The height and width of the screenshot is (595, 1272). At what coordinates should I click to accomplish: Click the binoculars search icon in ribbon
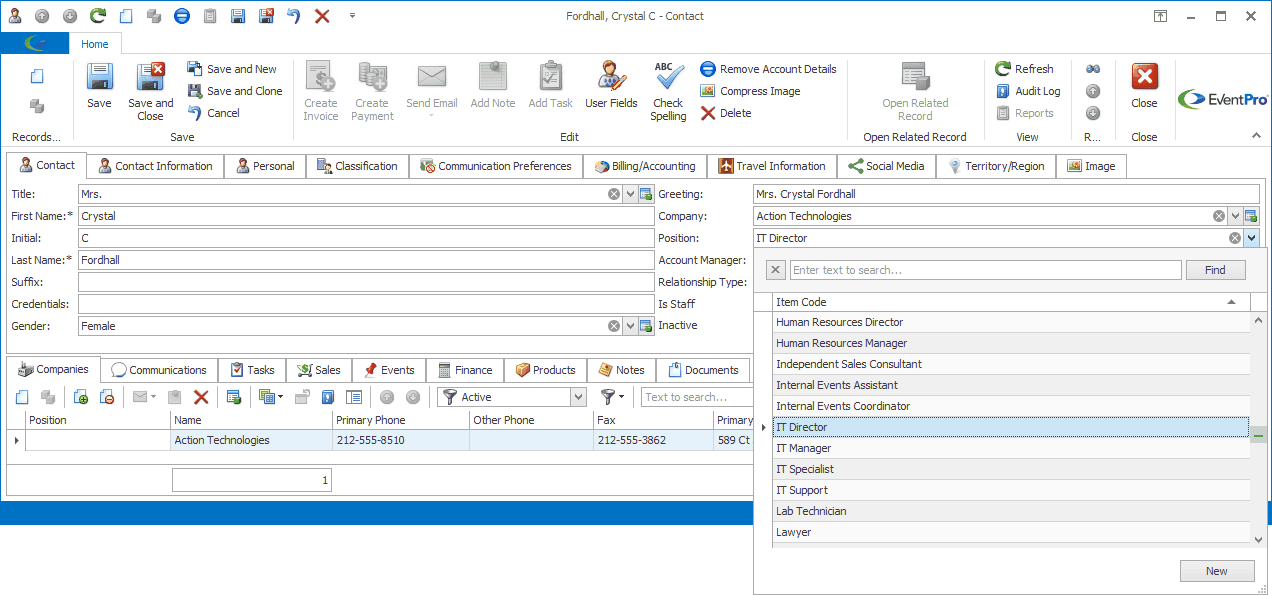(1093, 69)
